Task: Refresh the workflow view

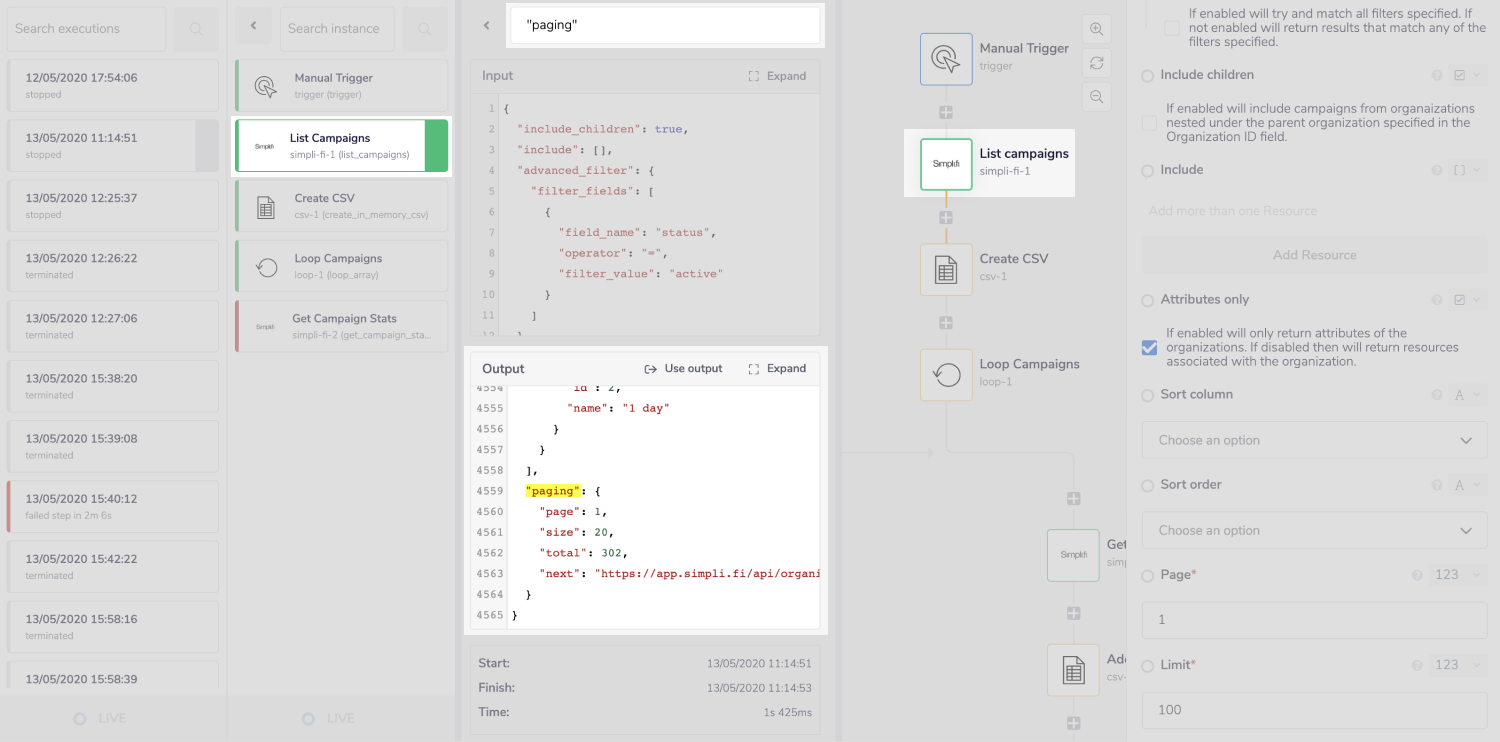Action: [1096, 63]
